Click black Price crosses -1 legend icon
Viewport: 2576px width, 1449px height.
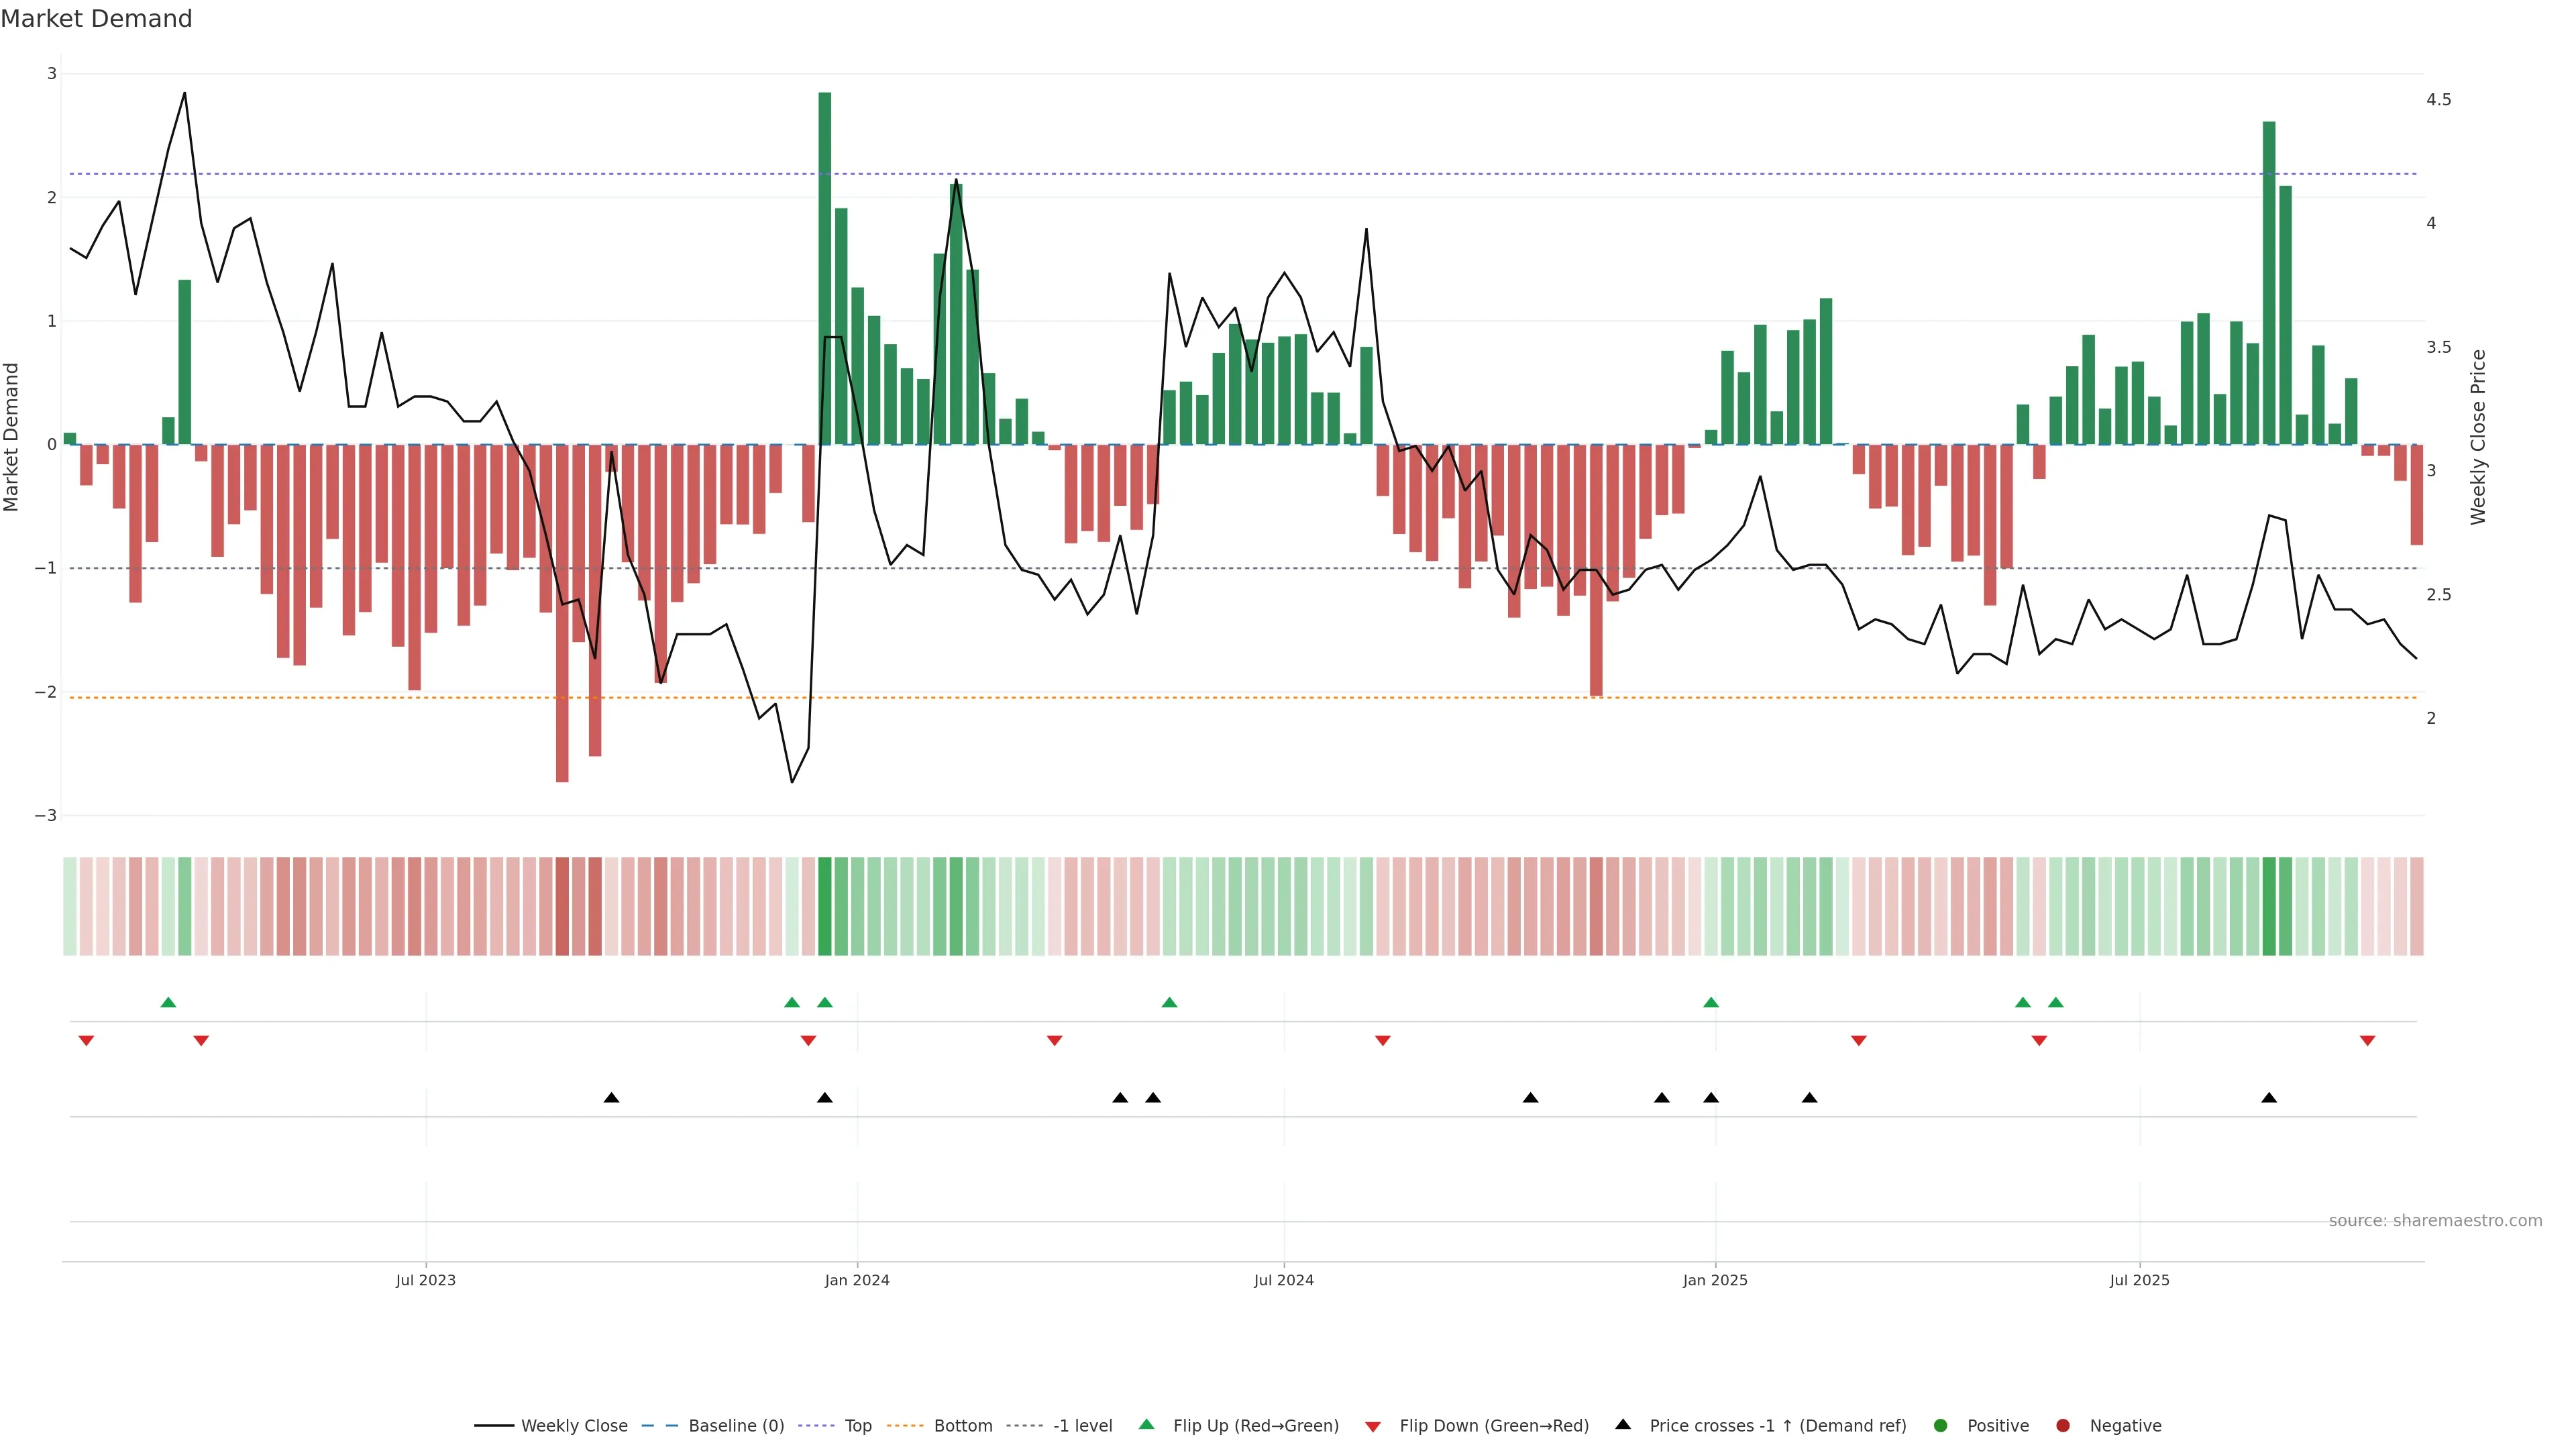tap(1623, 1424)
